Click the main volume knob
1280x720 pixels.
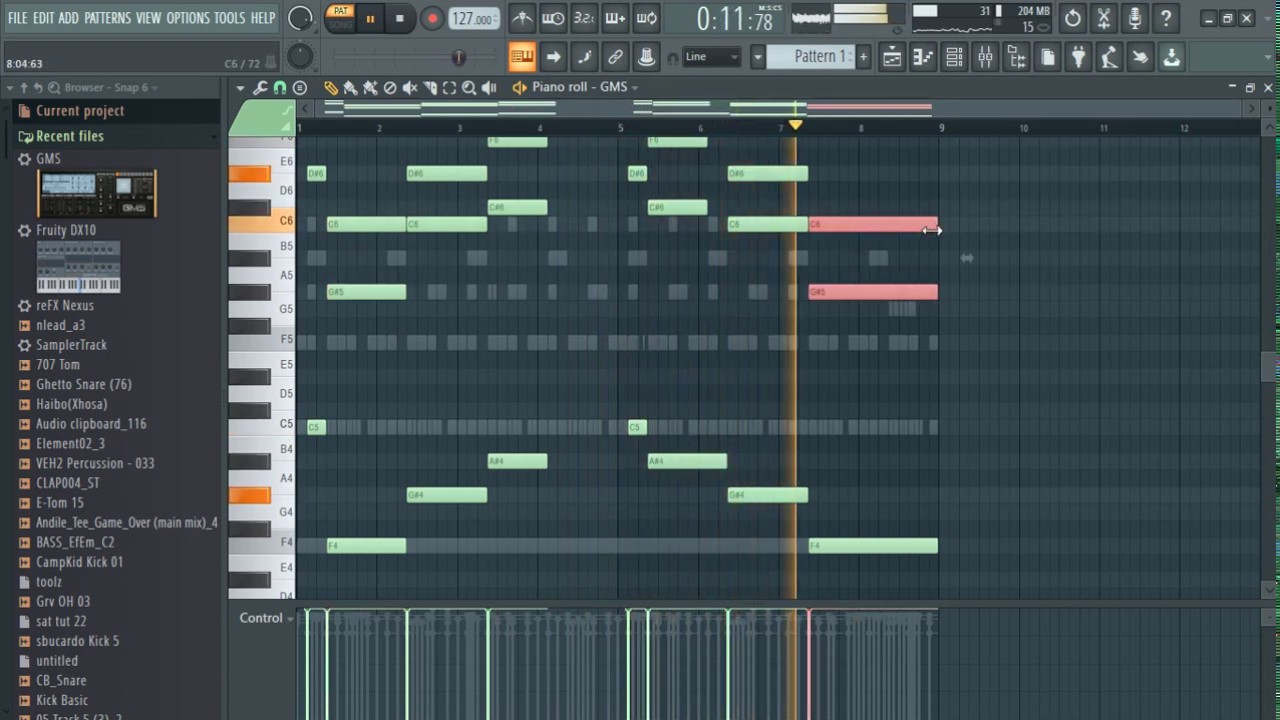(300, 19)
